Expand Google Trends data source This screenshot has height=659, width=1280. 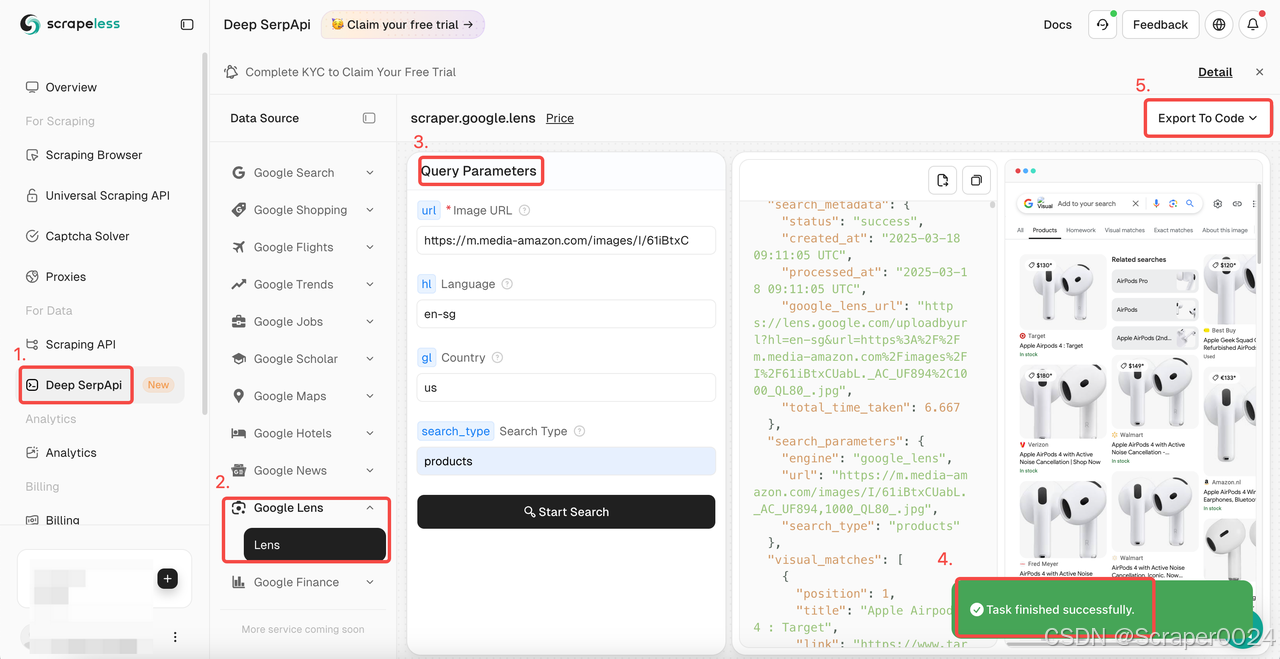(x=303, y=284)
